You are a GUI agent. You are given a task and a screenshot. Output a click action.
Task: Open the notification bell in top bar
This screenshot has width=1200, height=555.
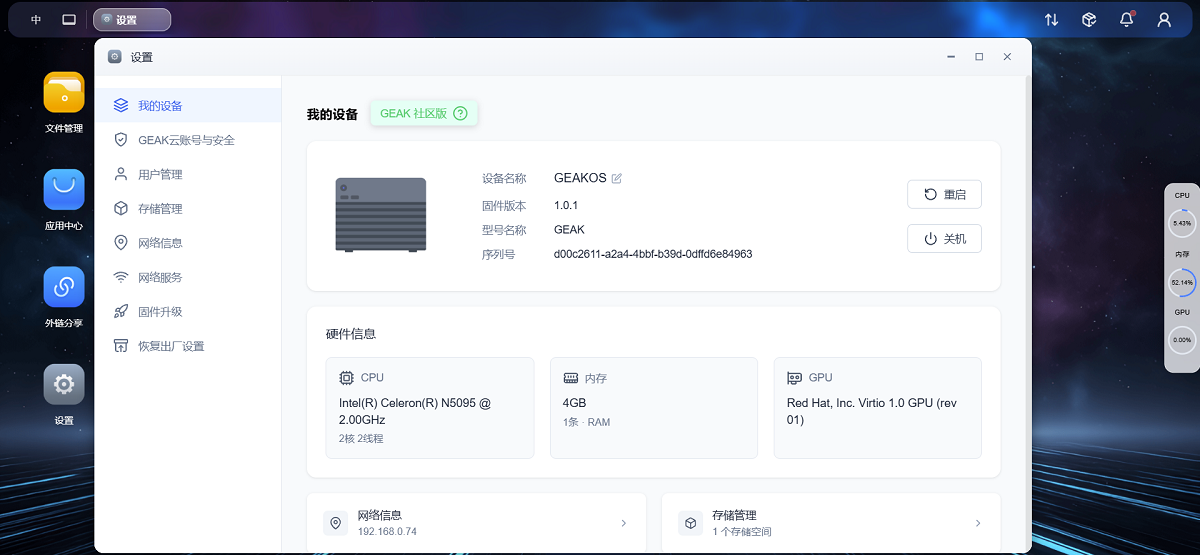click(1127, 19)
